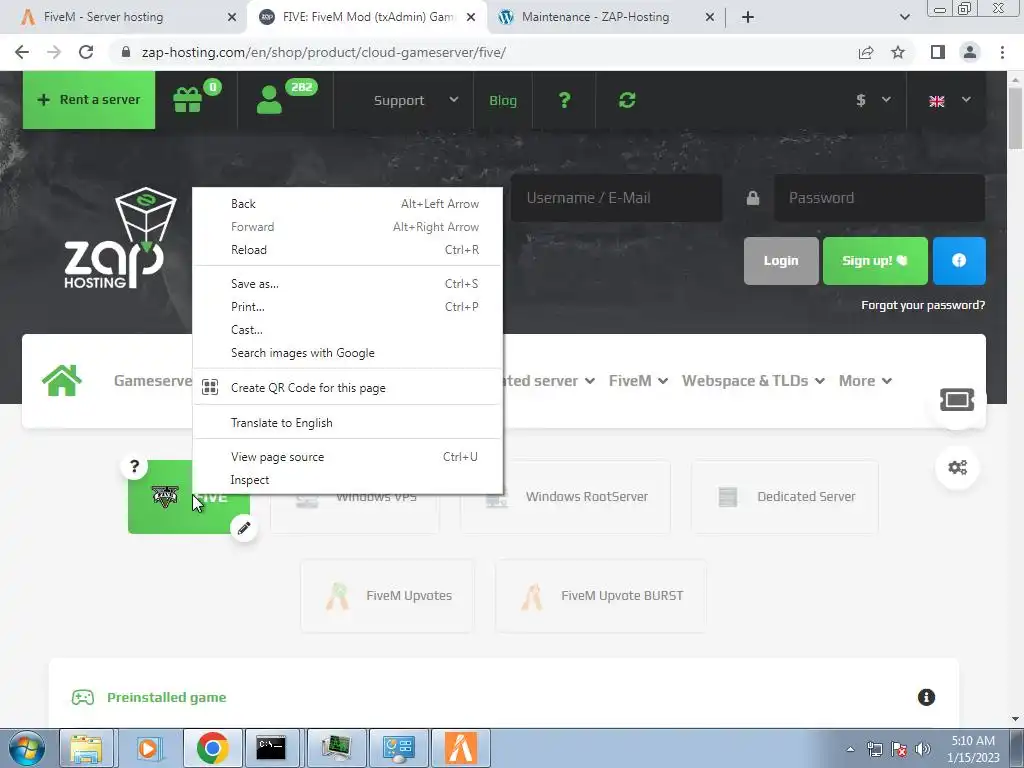Open the gears settings floating icon
This screenshot has height=768, width=1024.
point(957,468)
